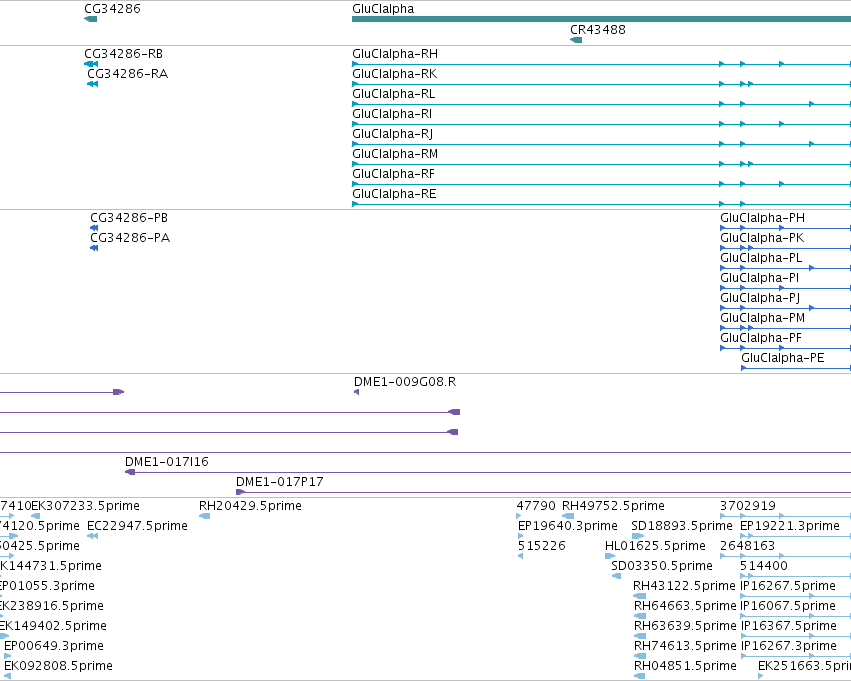
Task: Select transcript GluClalpha-RE
Action: click(x=394, y=194)
